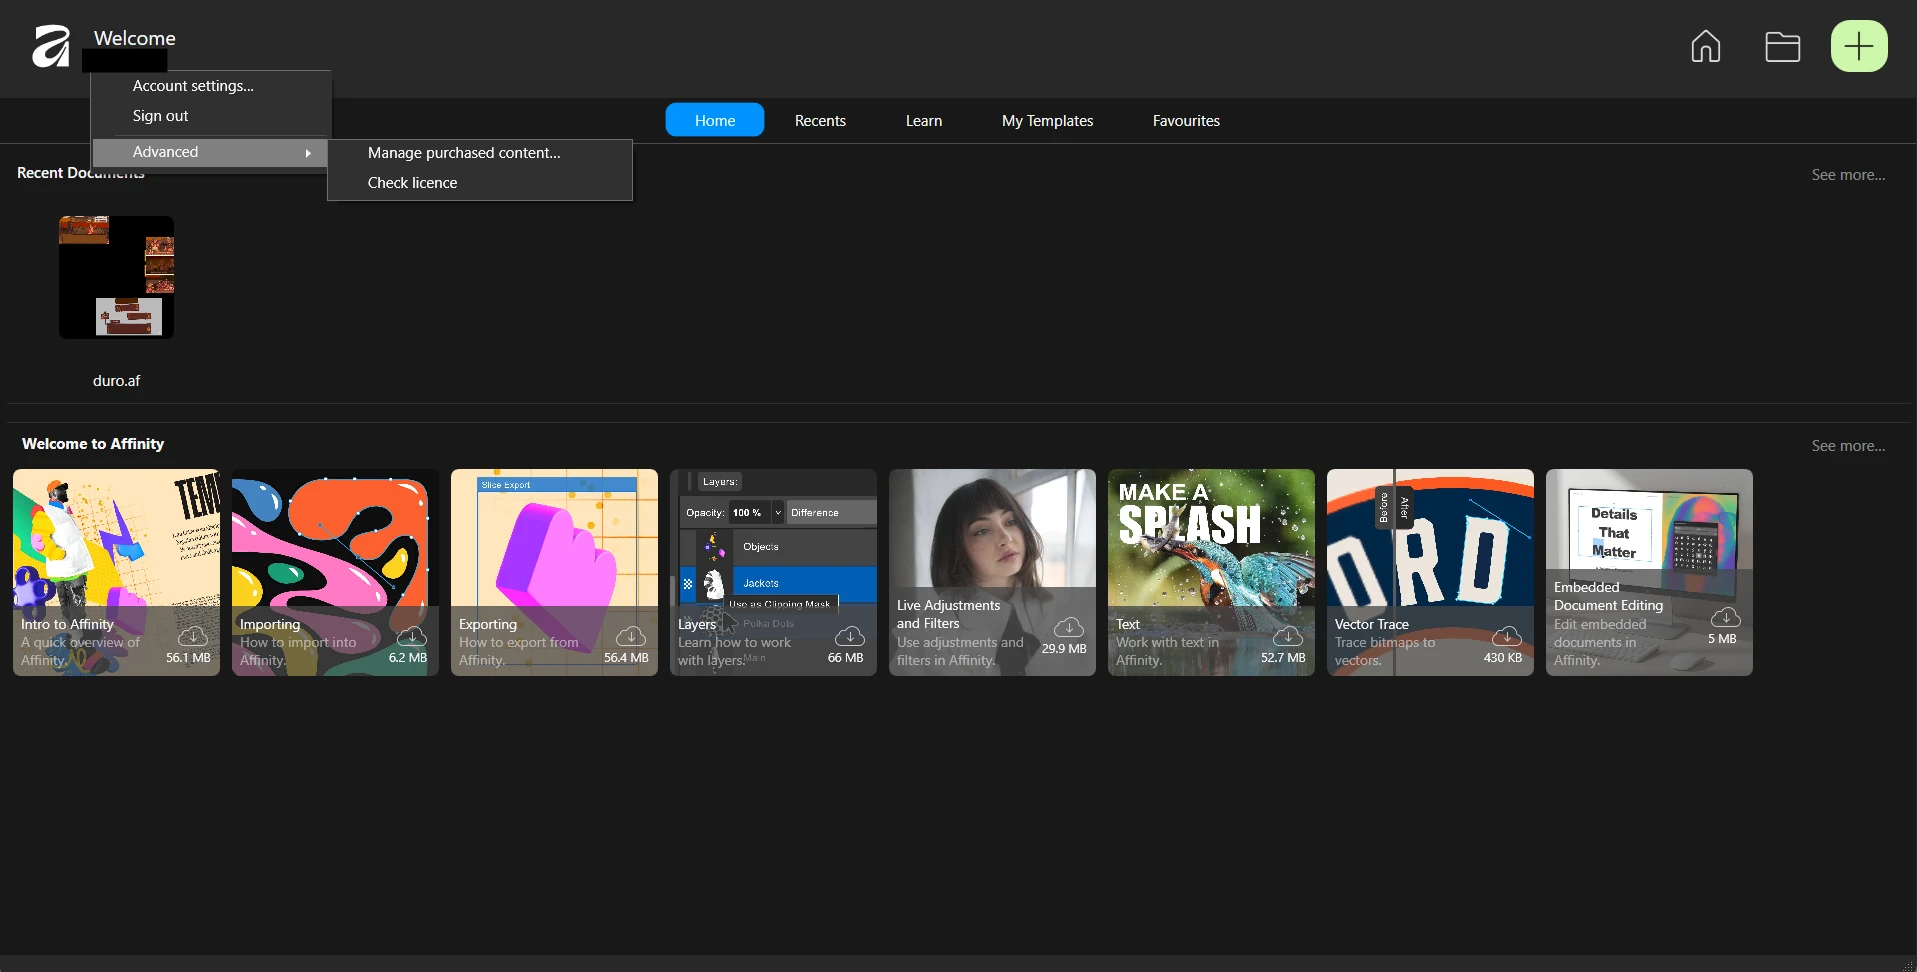
Task: Switch to the Recents tab
Action: pyautogui.click(x=820, y=120)
